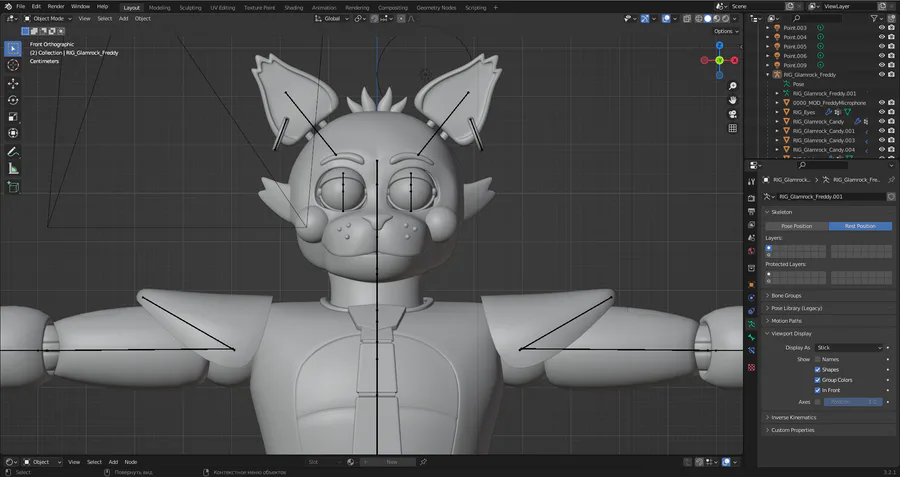Switch to the Geometry Nodes workspace tab
900x477 pixels.
436,7
